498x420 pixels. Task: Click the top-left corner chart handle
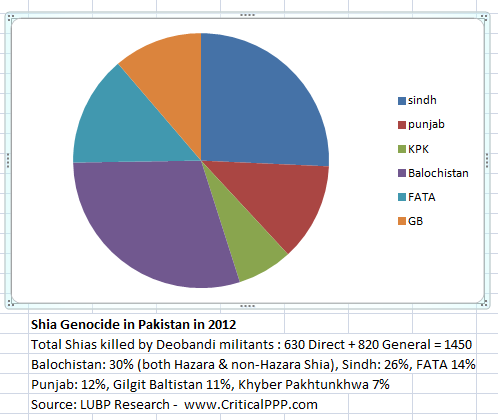(x=10, y=18)
